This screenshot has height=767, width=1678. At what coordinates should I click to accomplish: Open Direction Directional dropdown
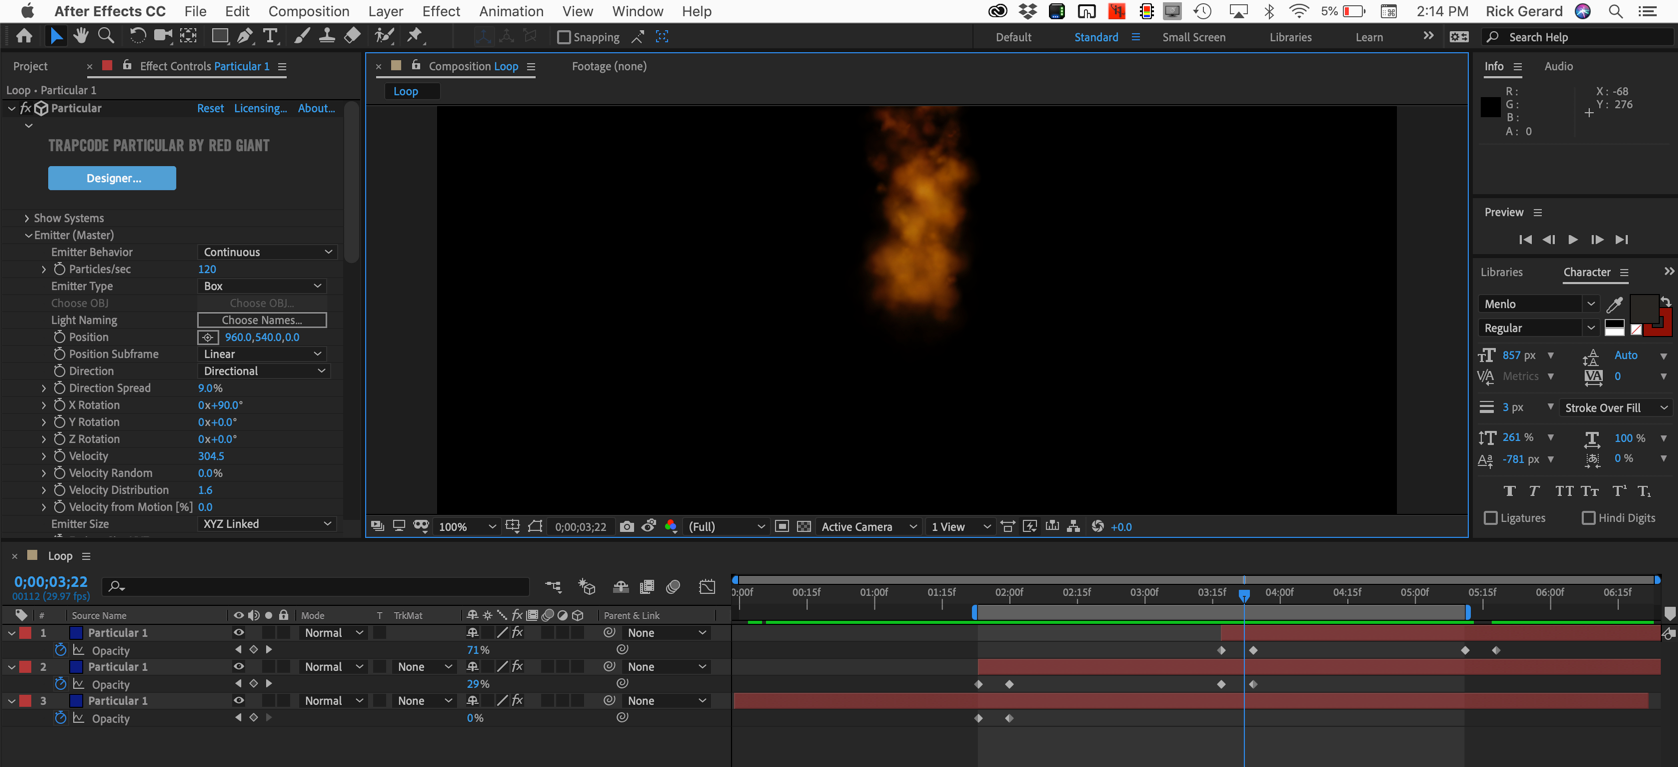click(x=263, y=371)
